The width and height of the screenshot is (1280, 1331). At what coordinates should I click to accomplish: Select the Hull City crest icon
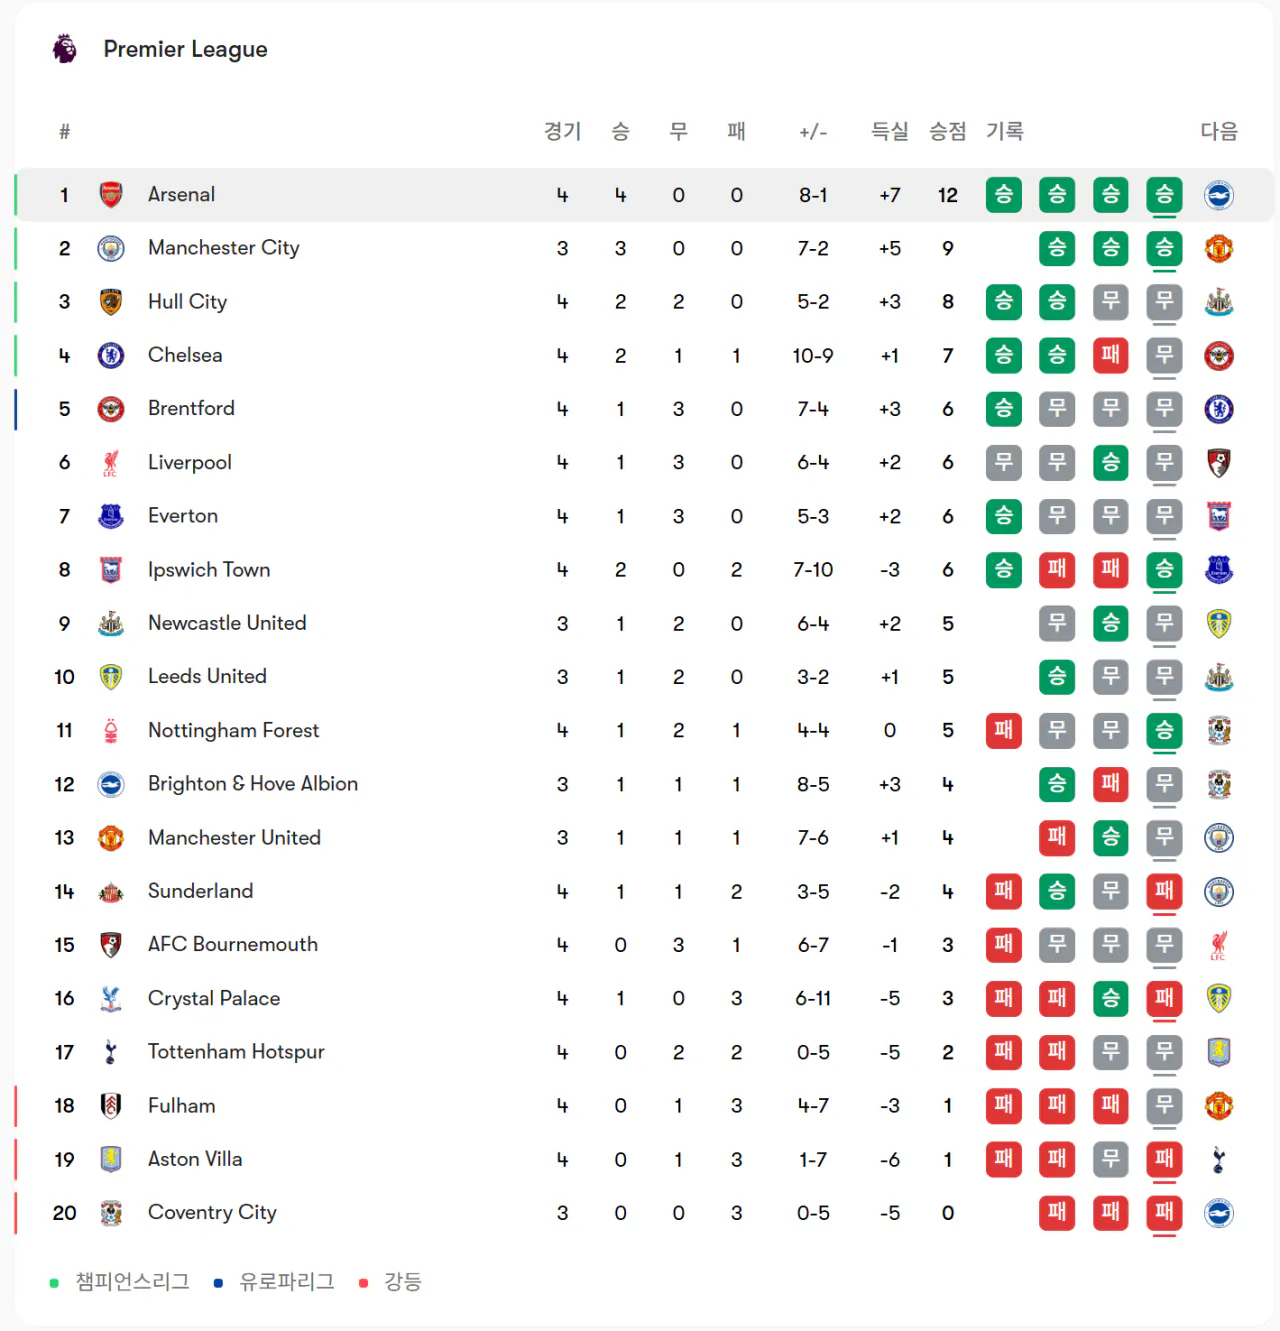111,302
